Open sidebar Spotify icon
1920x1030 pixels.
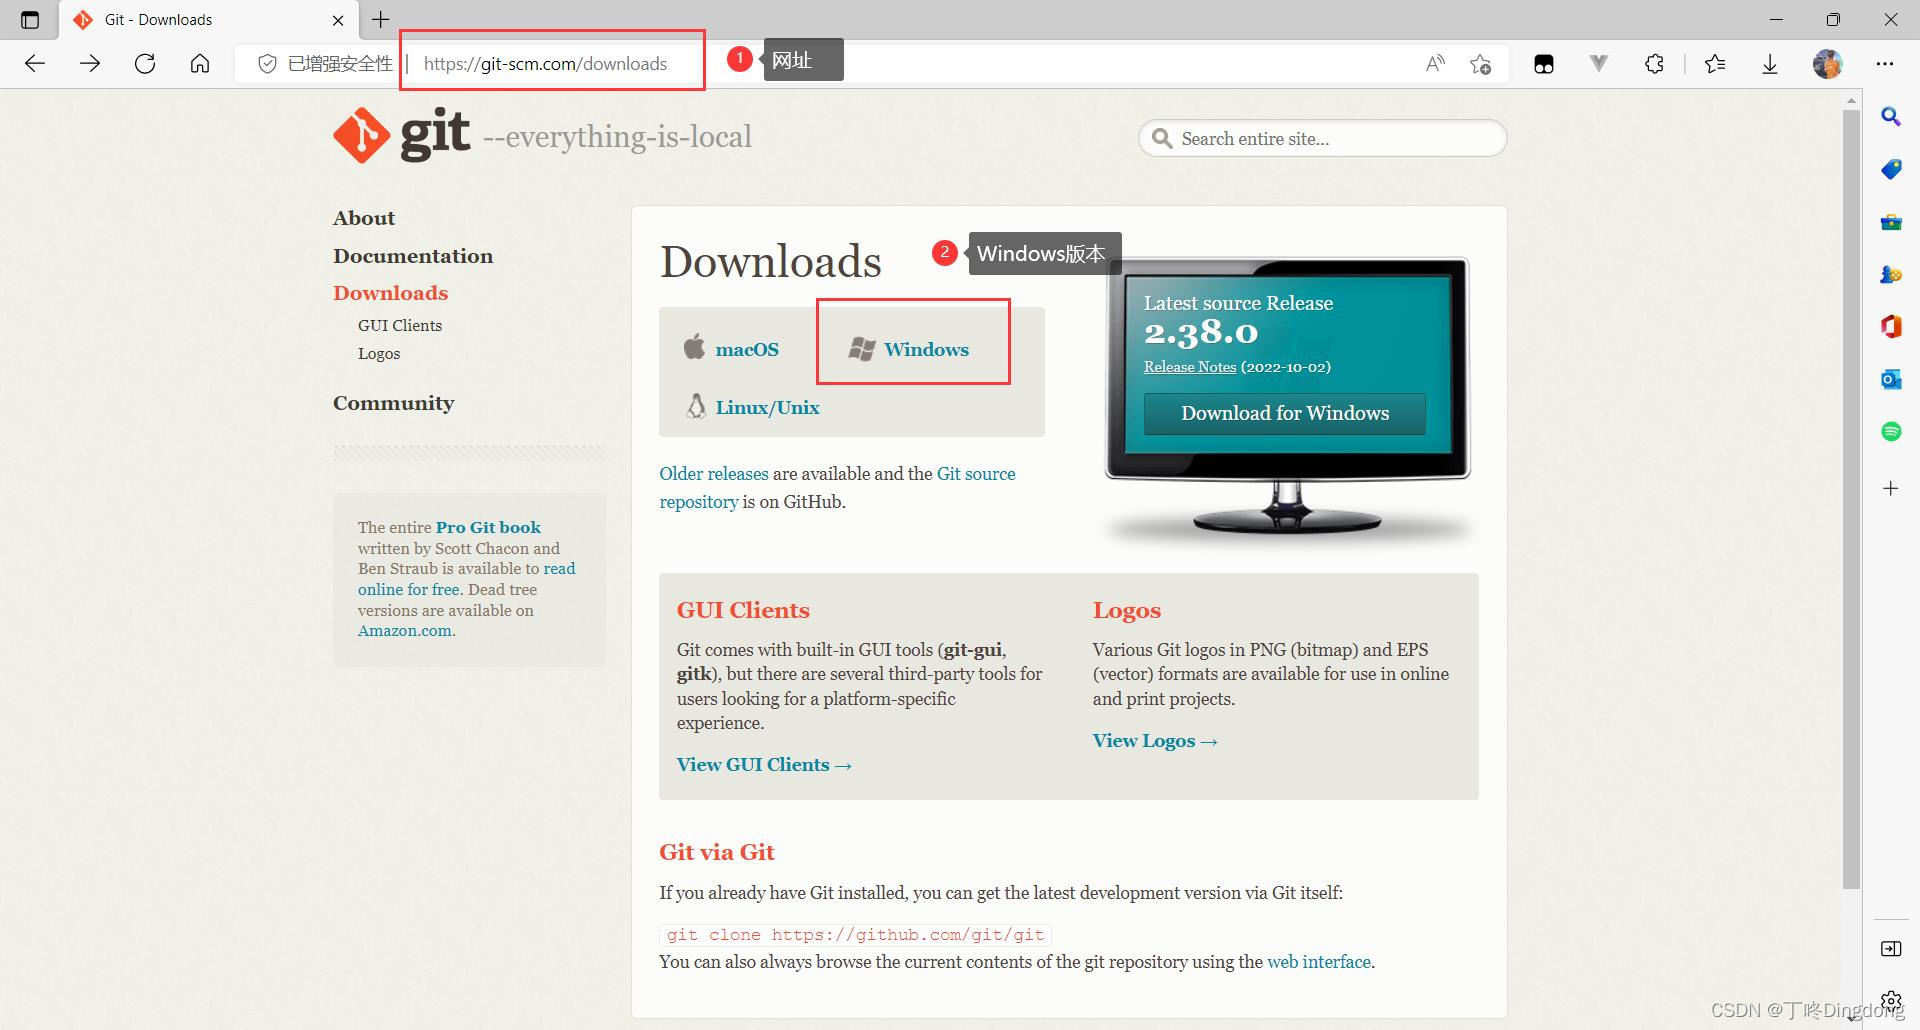(1891, 431)
